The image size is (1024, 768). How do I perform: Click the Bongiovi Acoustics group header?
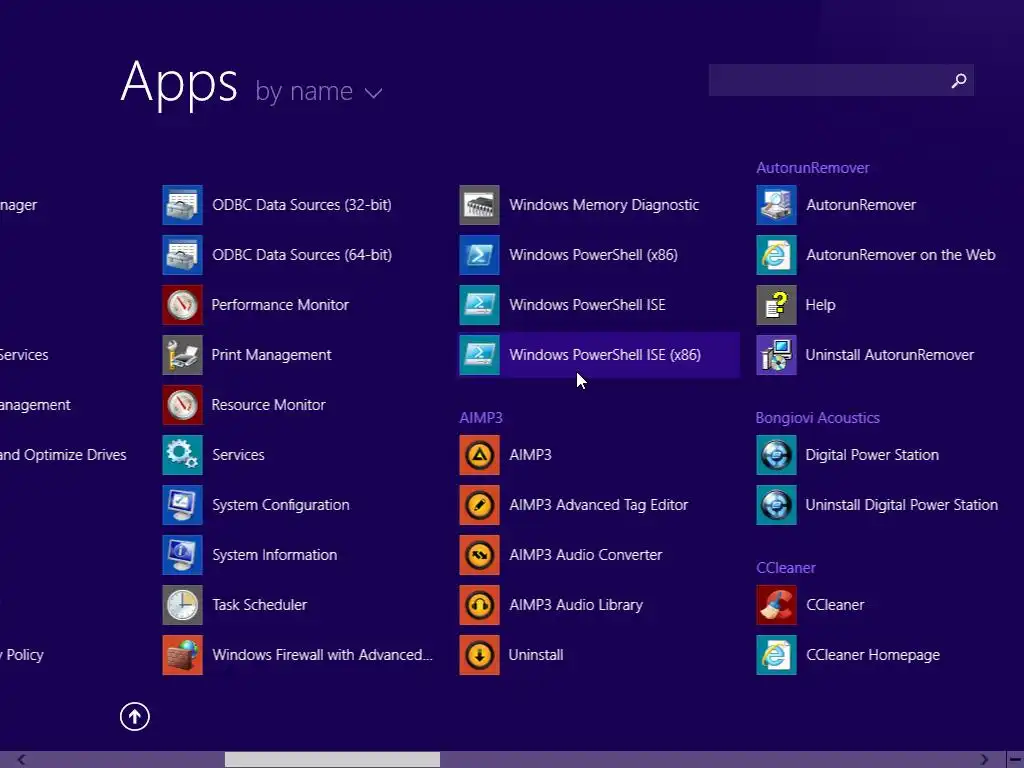pos(818,418)
